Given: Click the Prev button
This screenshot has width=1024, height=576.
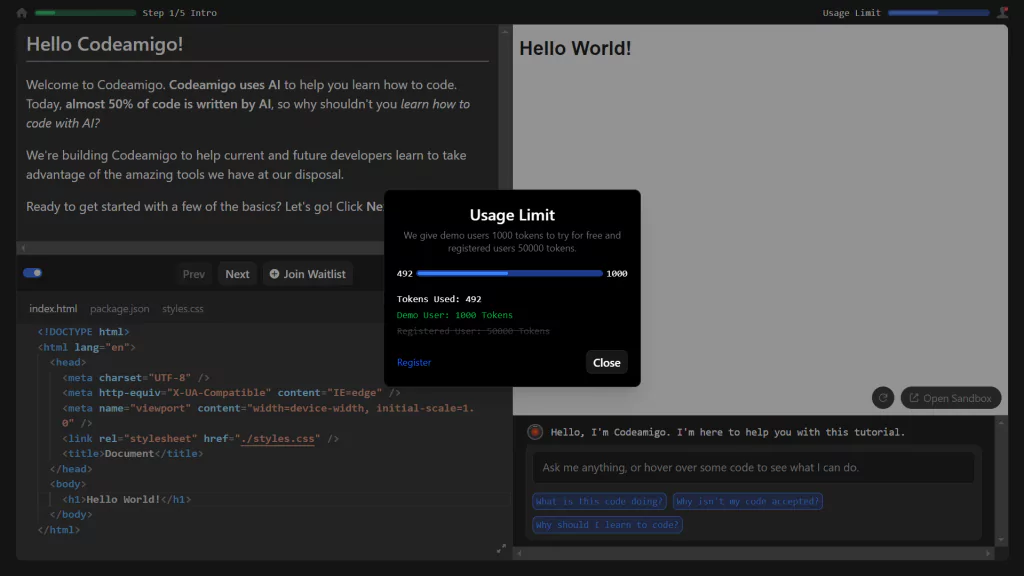Looking at the screenshot, I should pyautogui.click(x=193, y=274).
